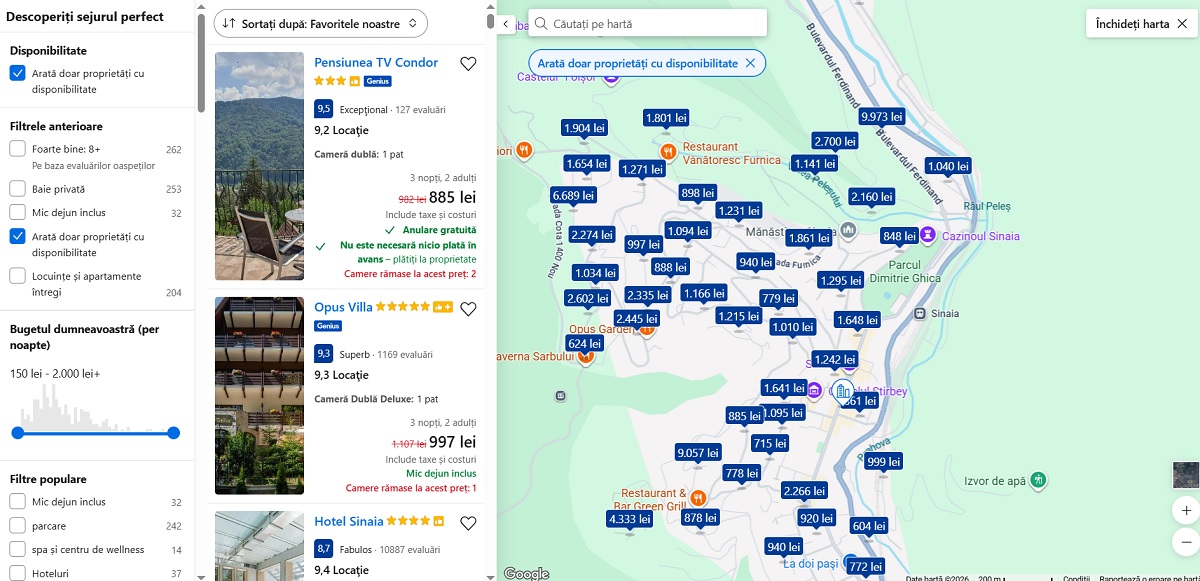Open the Condiții map terms link
Image resolution: width=1200 pixels, height=581 pixels.
click(x=1077, y=577)
